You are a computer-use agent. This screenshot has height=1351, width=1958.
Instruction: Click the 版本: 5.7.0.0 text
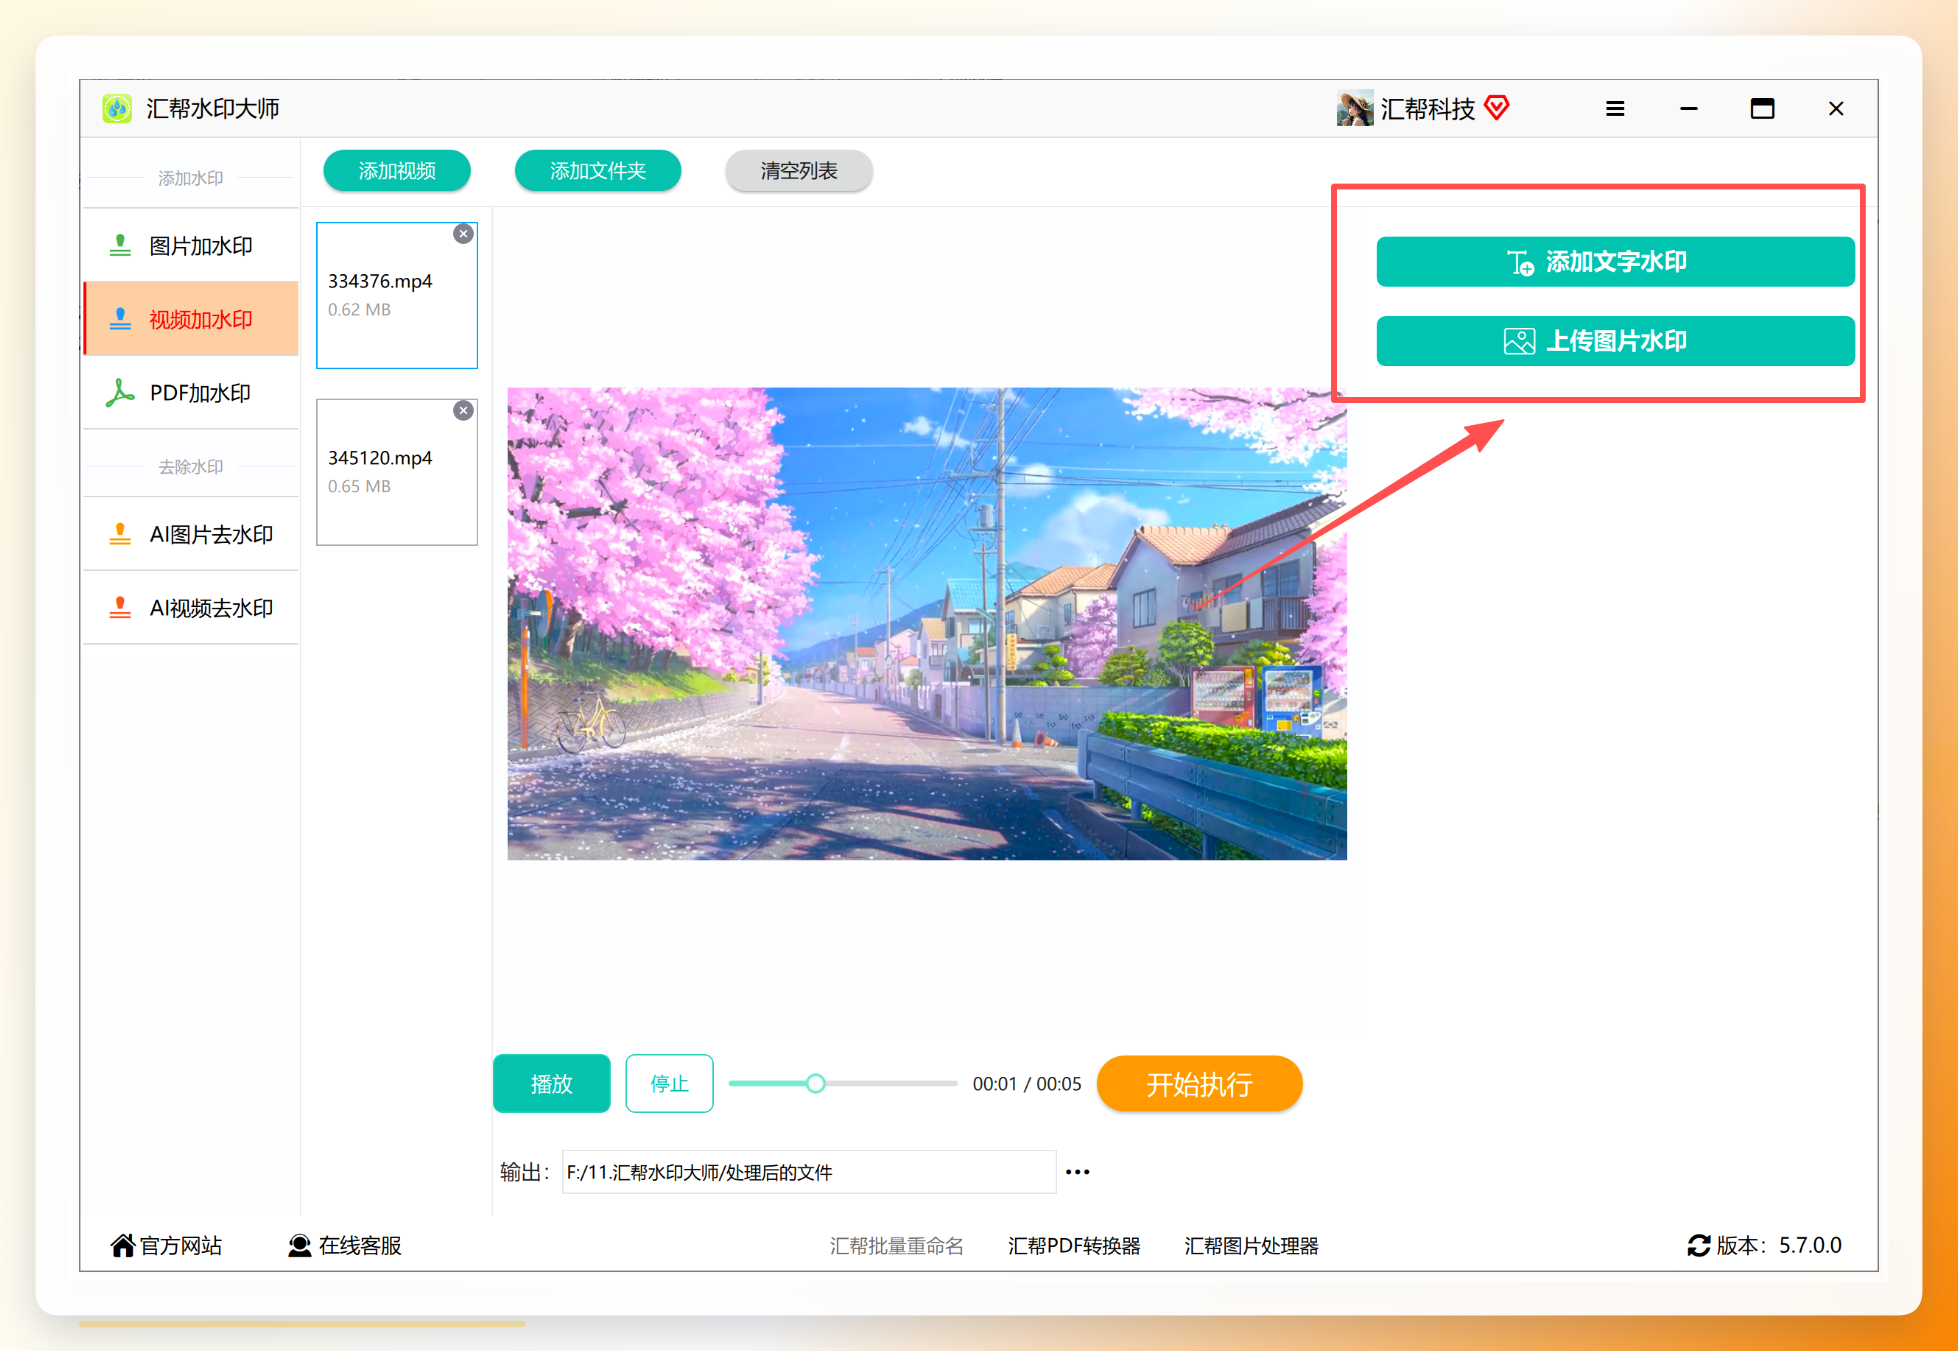[x=1779, y=1245]
